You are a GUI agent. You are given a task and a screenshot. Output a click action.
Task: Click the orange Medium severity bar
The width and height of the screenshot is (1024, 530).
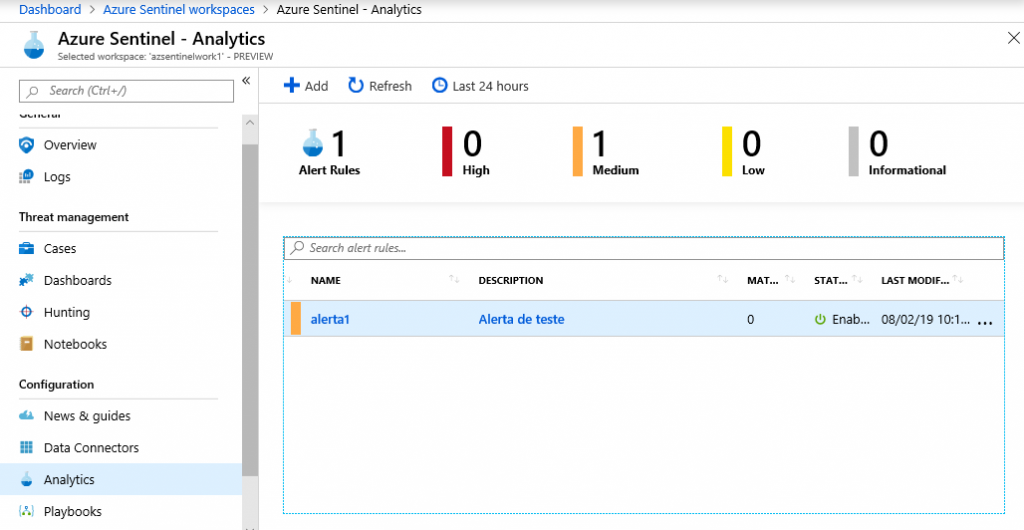578,151
